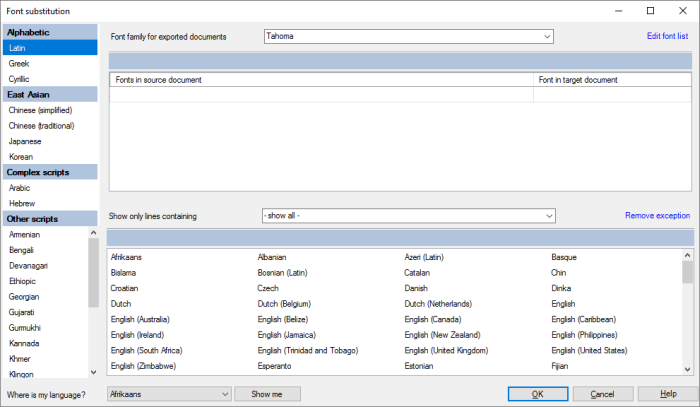Confirm with the OK button
The image size is (700, 407).
click(x=538, y=394)
